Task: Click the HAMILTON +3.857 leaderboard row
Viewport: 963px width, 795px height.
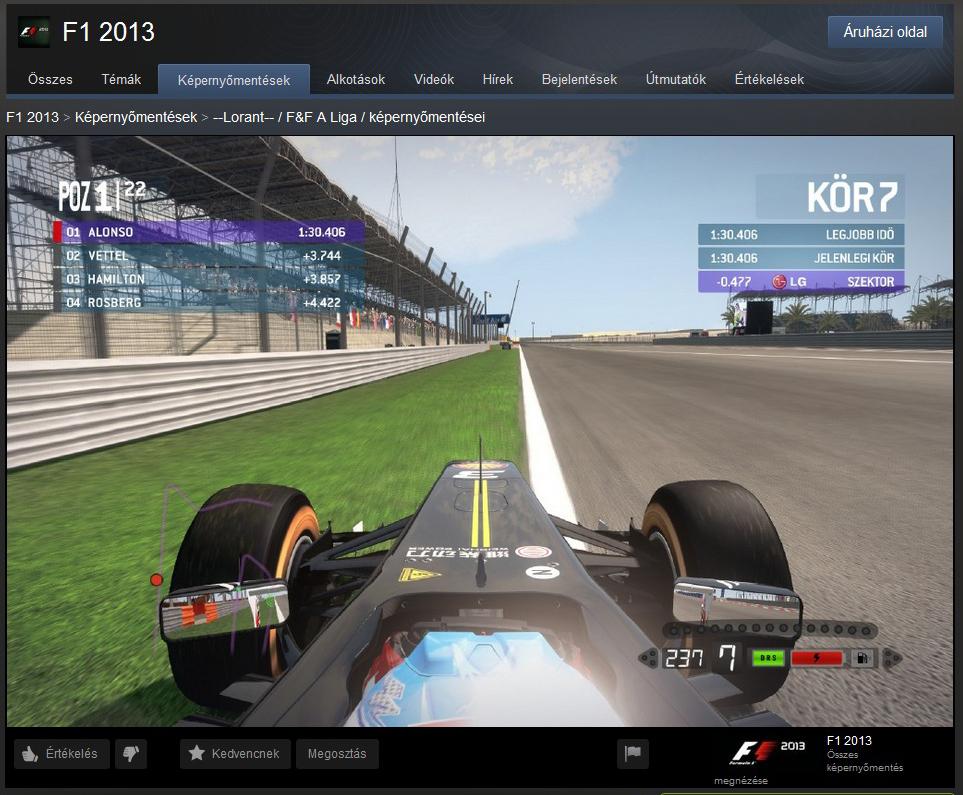Action: [x=208, y=279]
